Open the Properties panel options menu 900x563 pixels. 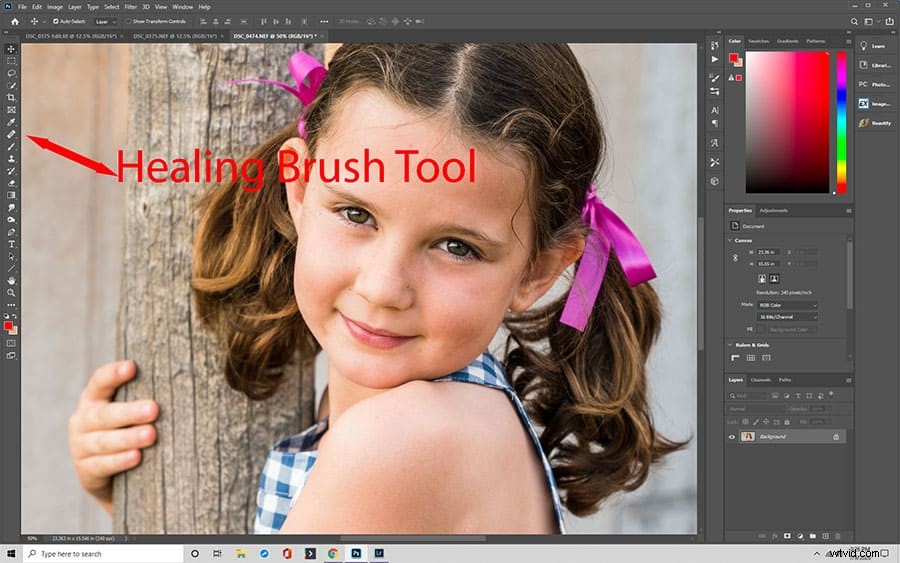point(848,211)
